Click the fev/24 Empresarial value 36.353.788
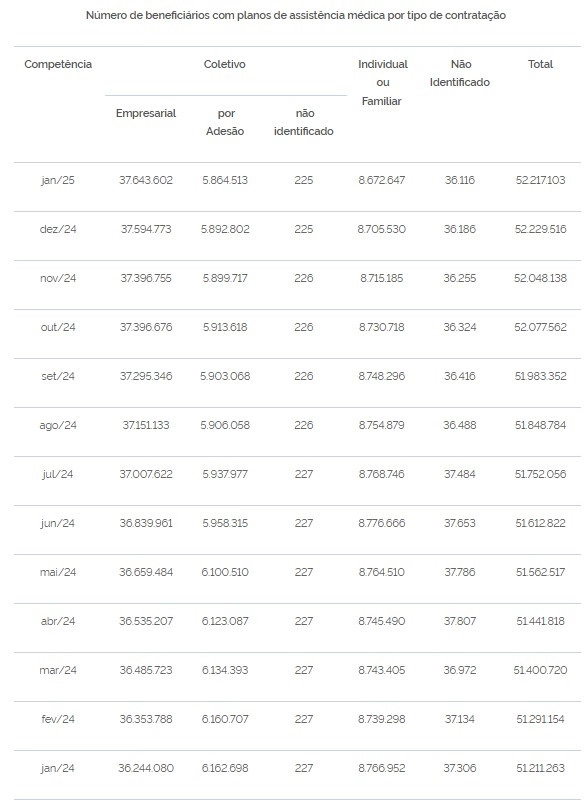The image size is (584, 800). tap(146, 719)
